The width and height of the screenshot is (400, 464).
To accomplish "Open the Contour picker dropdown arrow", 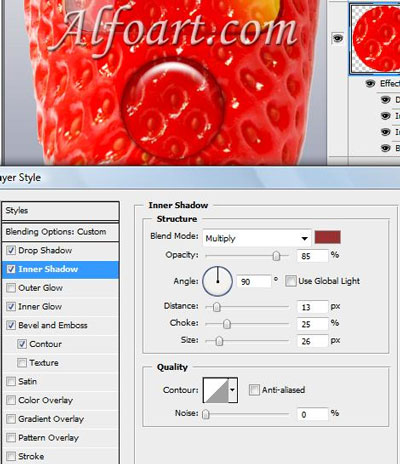I will point(233,390).
